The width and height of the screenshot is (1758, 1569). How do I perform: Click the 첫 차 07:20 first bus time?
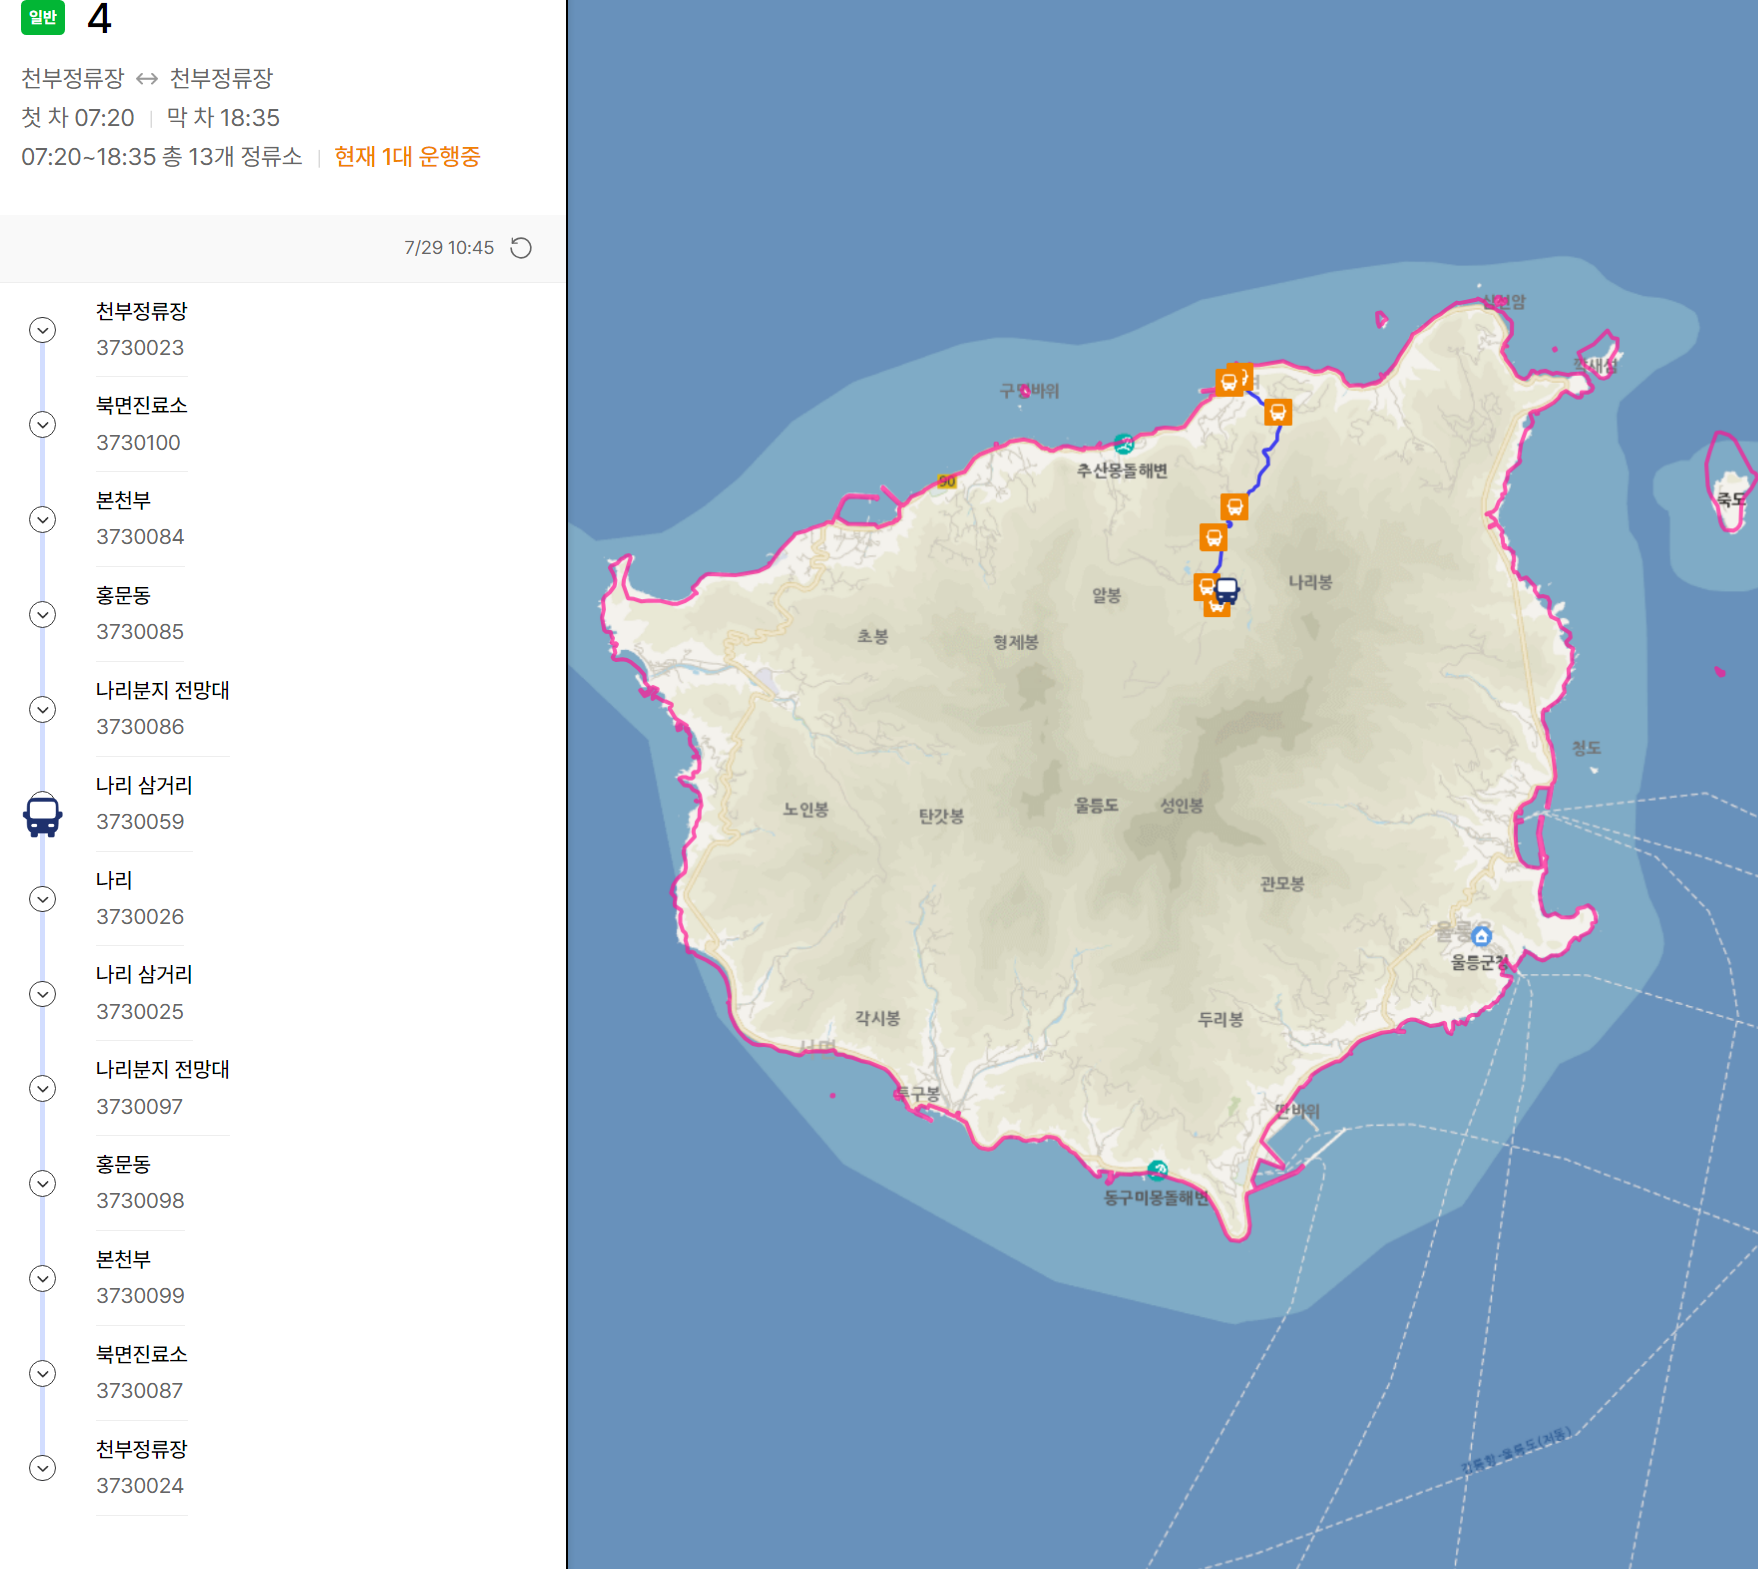click(x=78, y=118)
